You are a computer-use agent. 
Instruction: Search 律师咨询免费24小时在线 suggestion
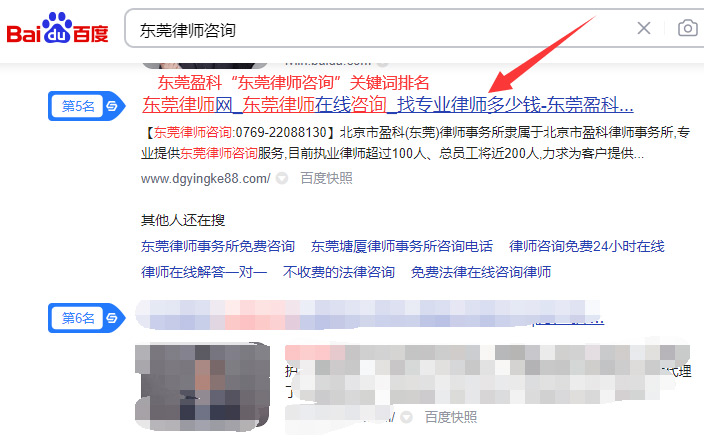587,246
